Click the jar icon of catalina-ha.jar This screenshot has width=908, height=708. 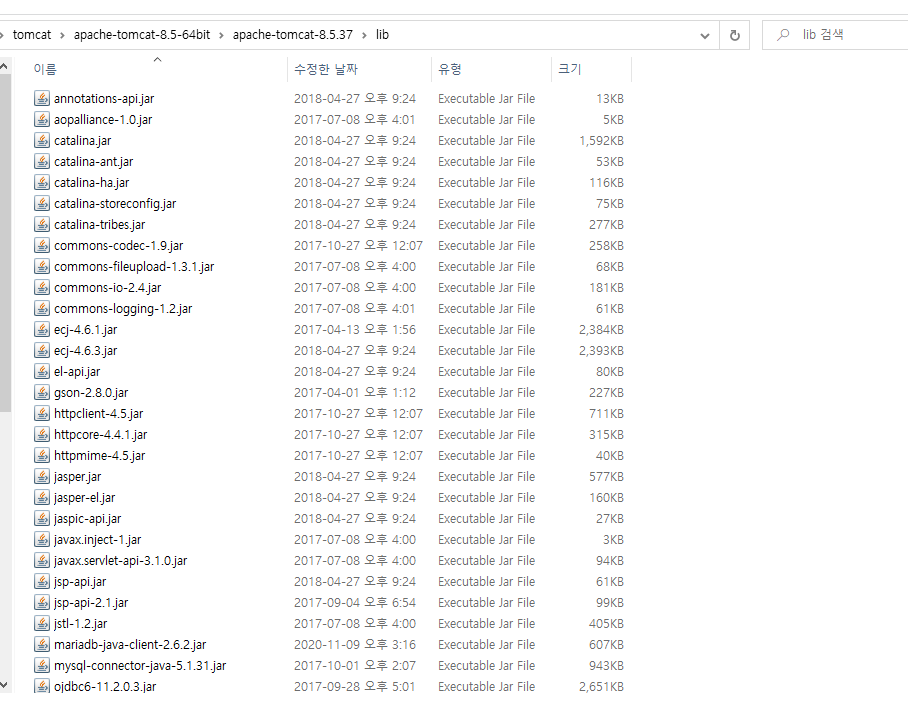point(42,182)
